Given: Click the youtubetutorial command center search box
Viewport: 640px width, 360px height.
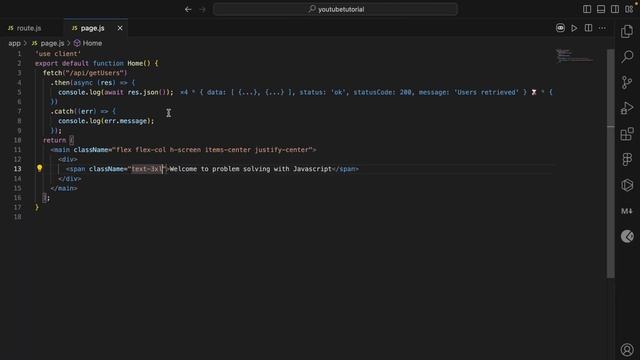Looking at the screenshot, I should (335, 9).
